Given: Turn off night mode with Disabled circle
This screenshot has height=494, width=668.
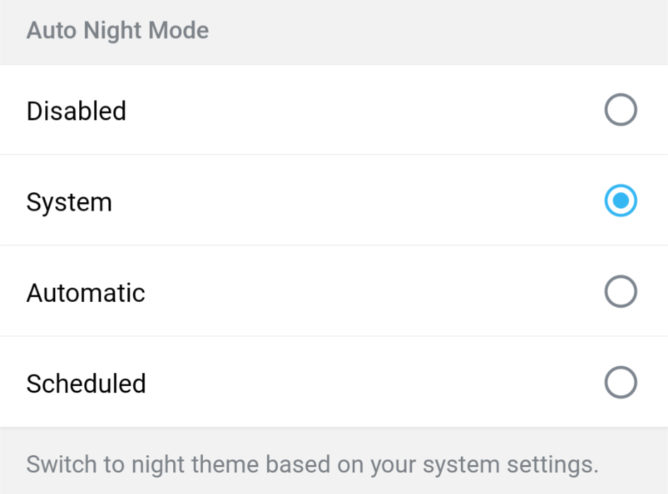Looking at the screenshot, I should [620, 110].
